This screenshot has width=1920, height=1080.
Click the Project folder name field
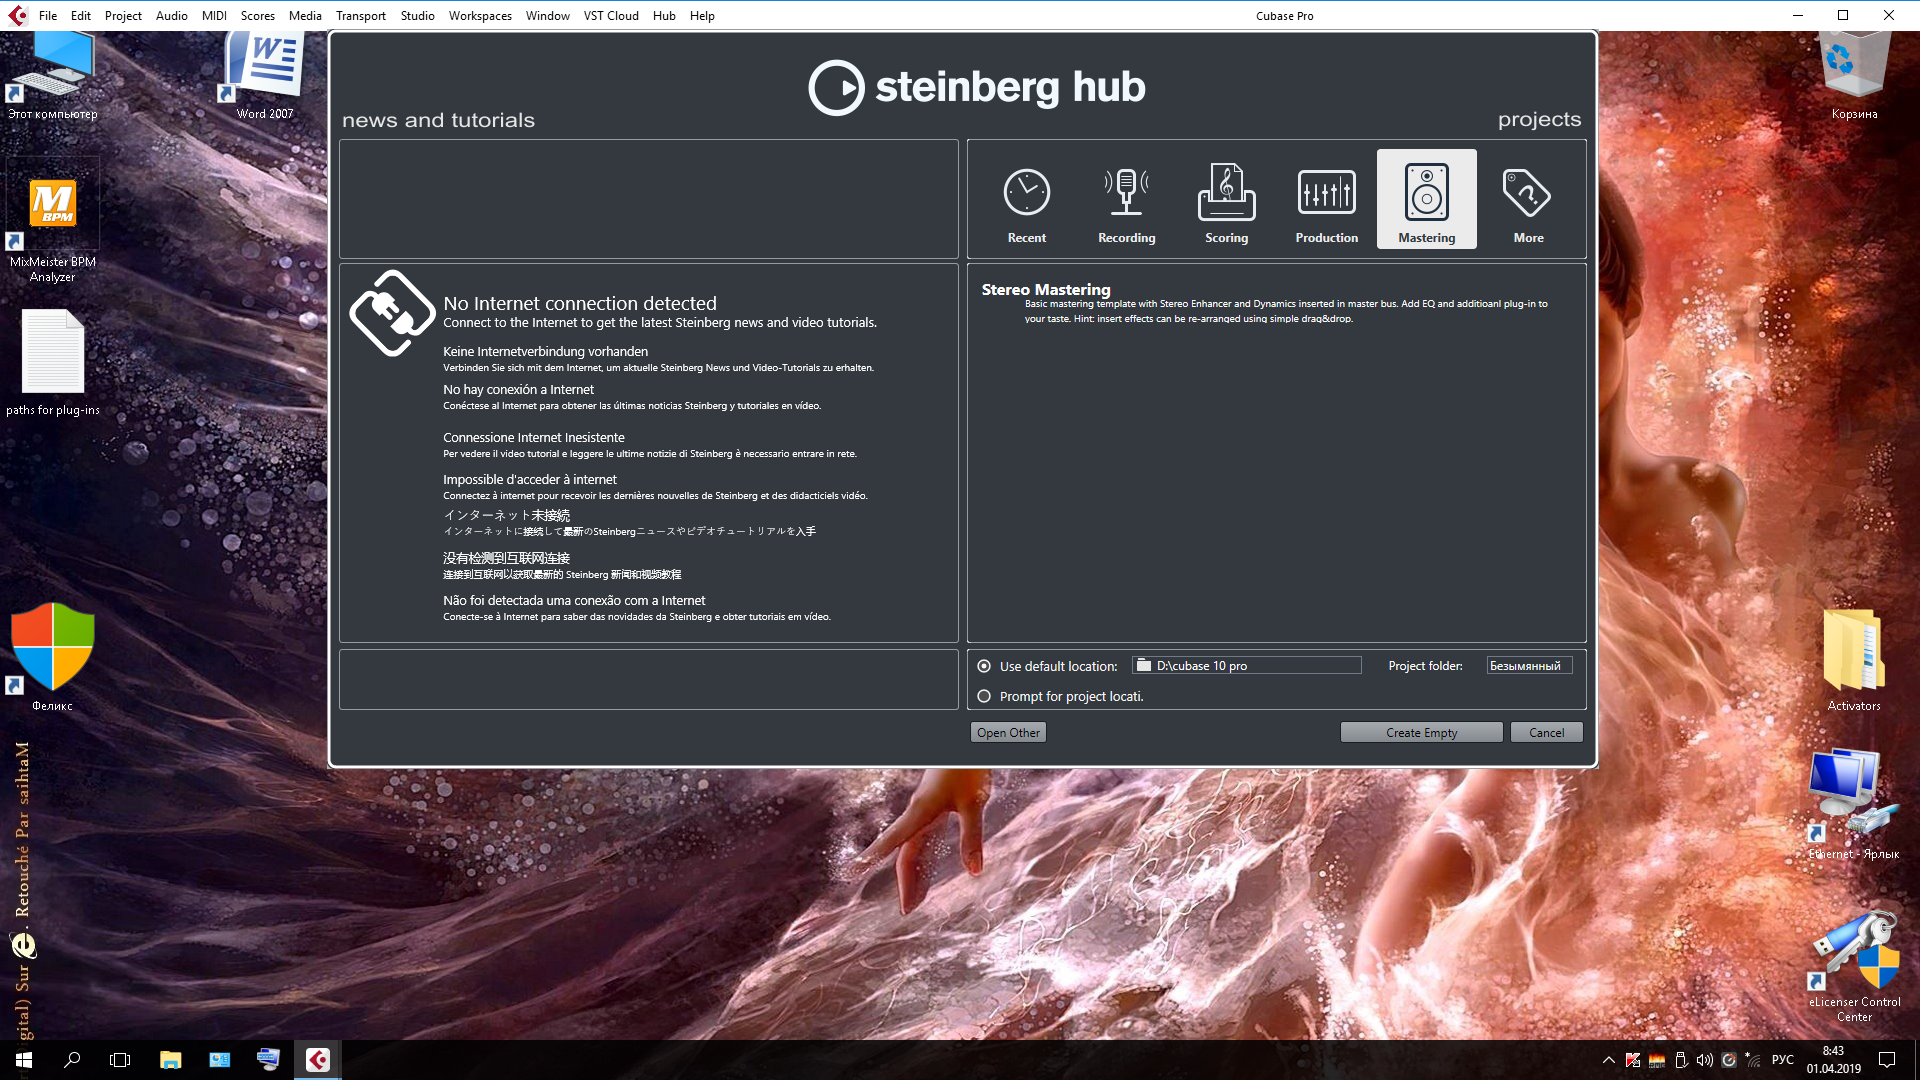point(1528,666)
